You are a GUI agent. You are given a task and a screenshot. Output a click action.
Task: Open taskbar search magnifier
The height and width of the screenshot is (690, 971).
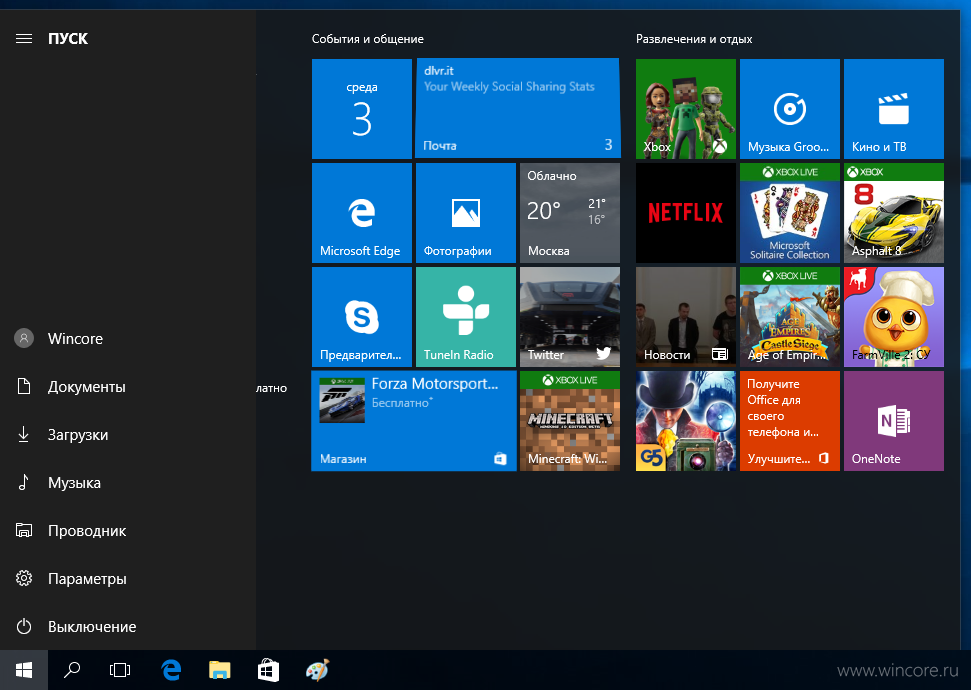pyautogui.click(x=72, y=670)
